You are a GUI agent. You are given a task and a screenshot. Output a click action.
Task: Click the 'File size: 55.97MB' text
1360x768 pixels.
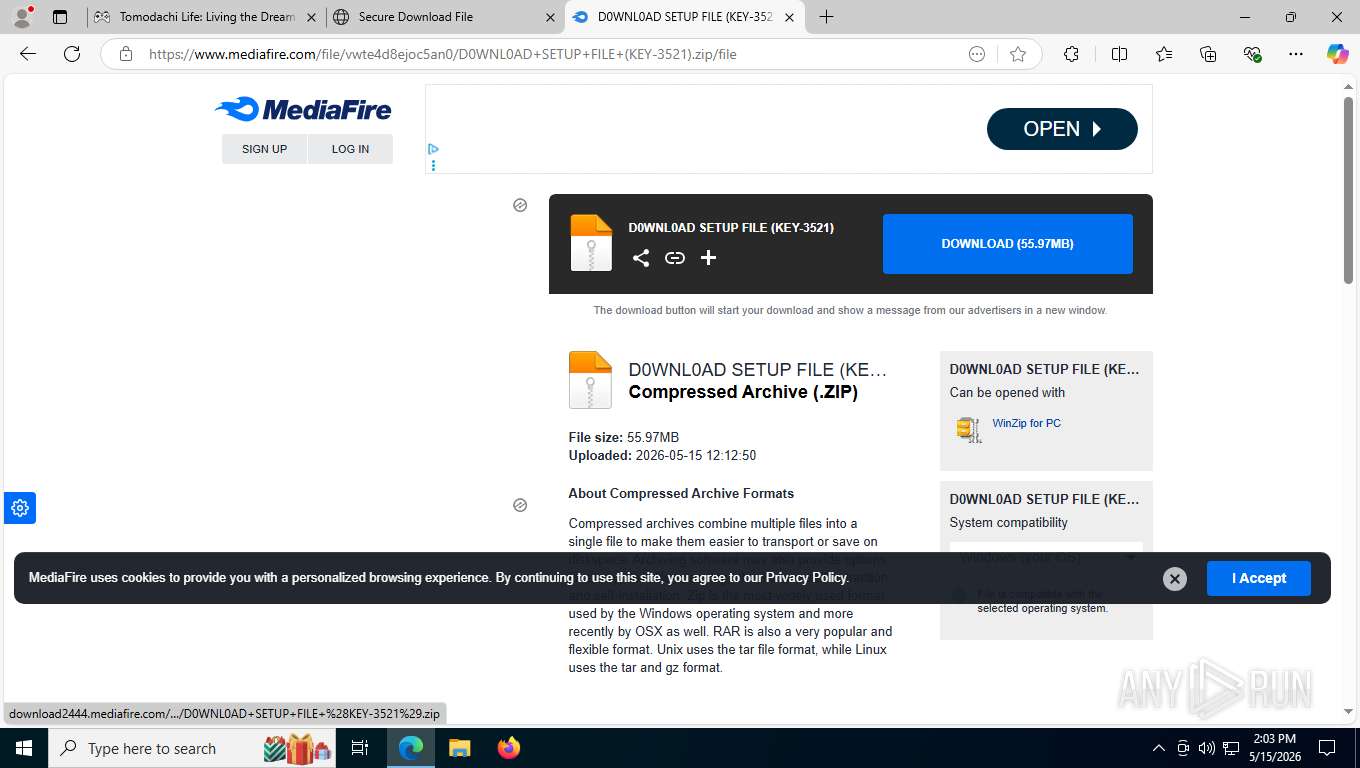click(x=624, y=437)
